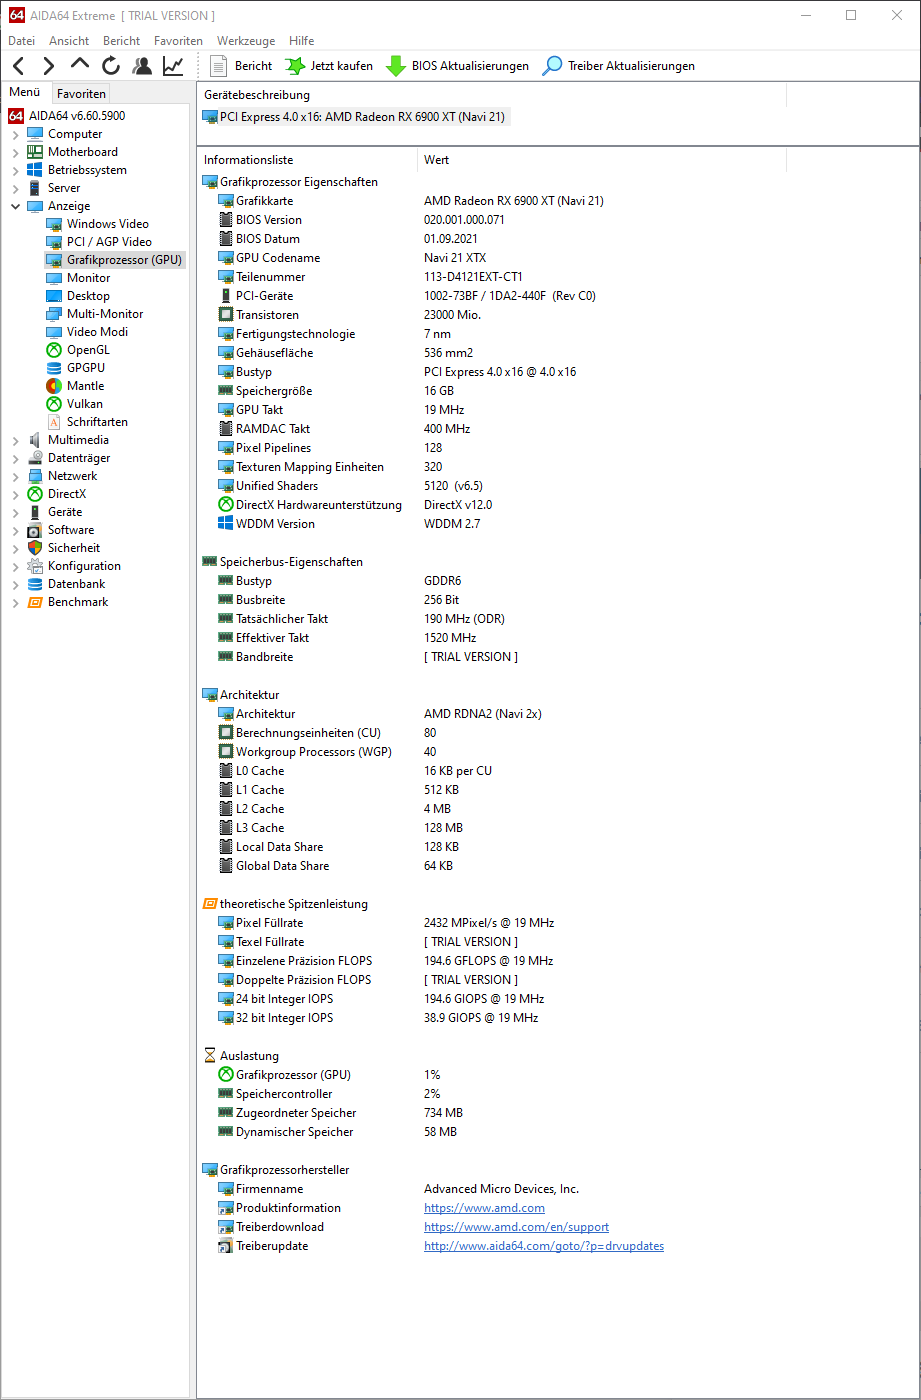Click the Wert column header
Image resolution: width=921 pixels, height=1400 pixels.
(602, 160)
